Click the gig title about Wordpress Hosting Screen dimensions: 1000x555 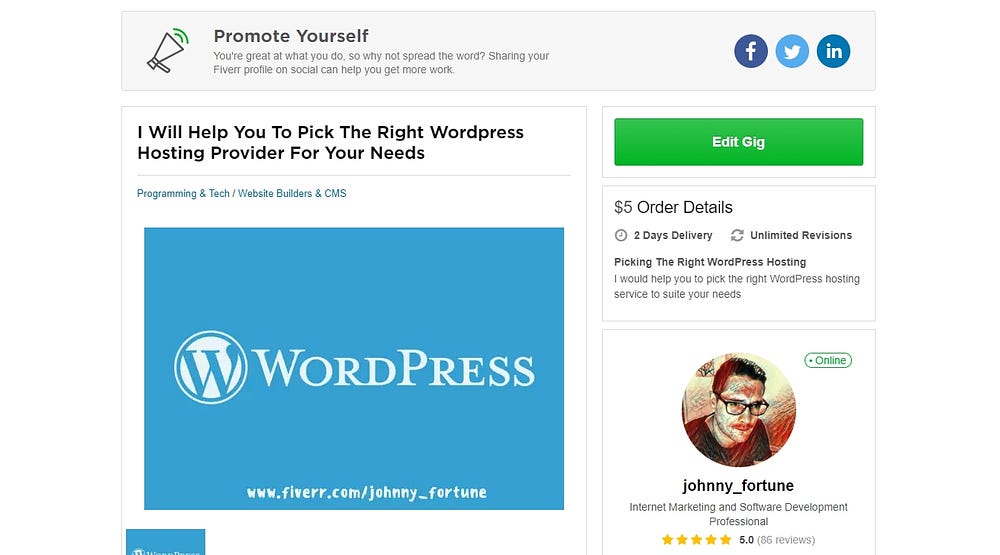[330, 142]
